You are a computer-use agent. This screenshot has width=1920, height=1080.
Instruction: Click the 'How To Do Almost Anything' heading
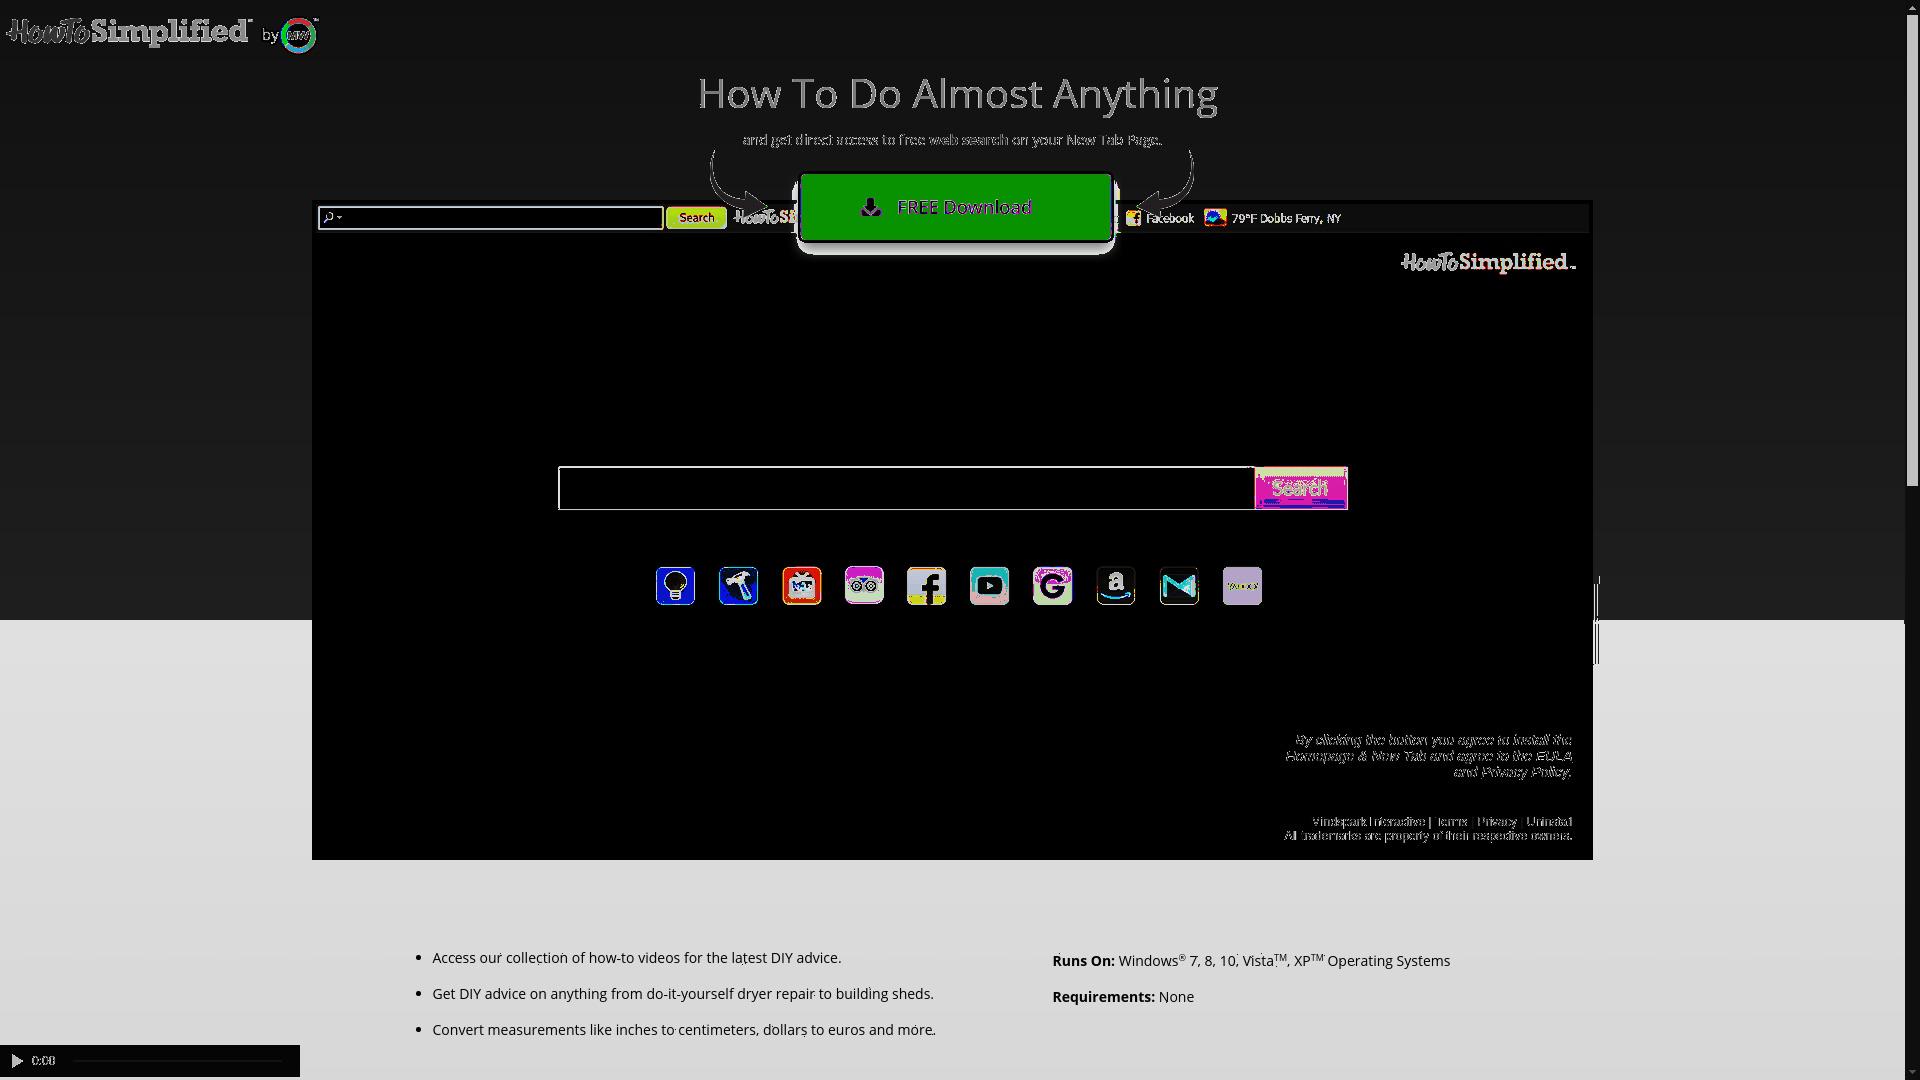(958, 94)
